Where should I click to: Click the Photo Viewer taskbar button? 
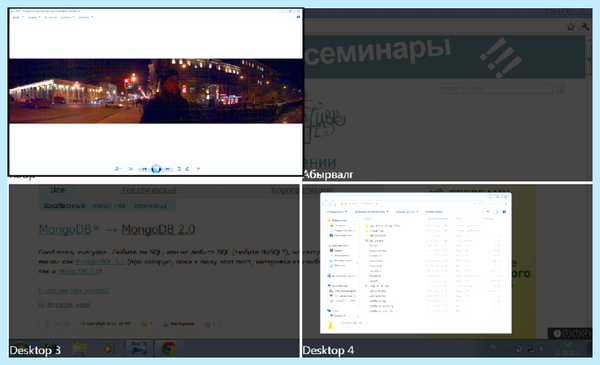(139, 349)
